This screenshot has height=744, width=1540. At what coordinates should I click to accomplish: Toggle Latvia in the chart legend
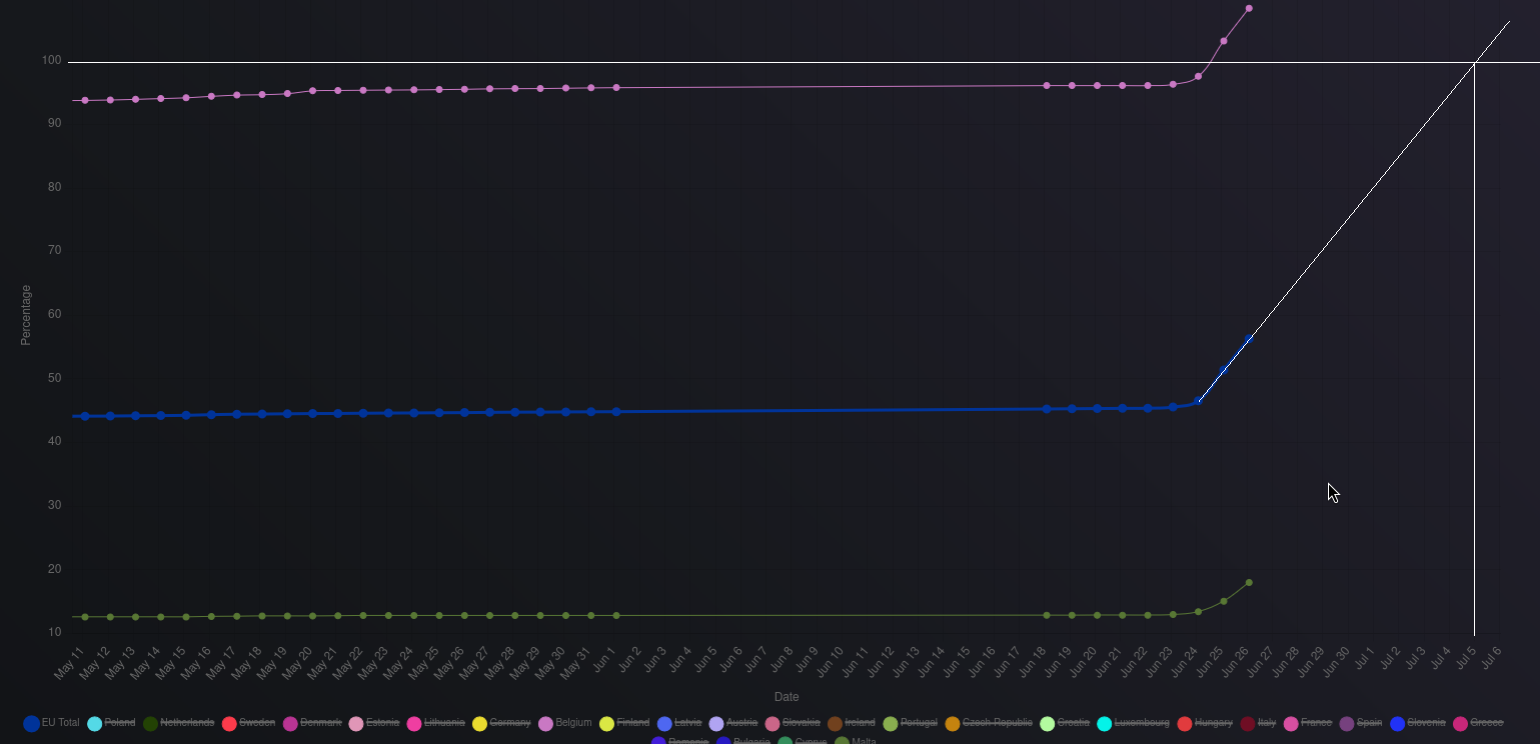coord(679,722)
